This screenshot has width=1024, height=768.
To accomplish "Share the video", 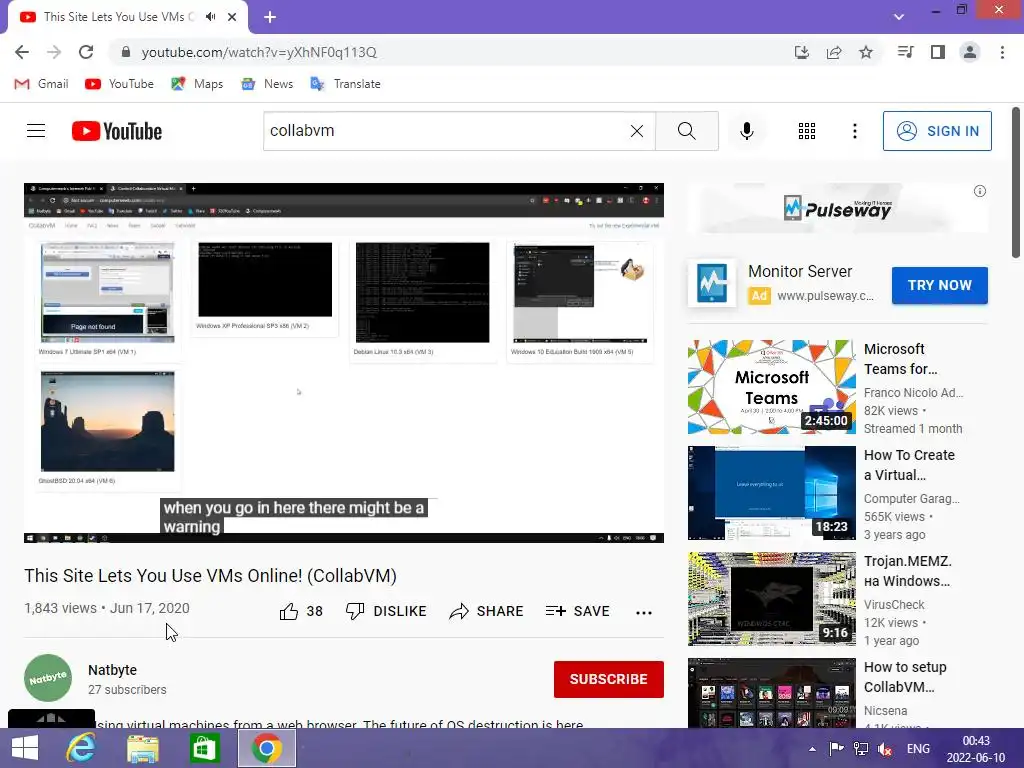I will click(487, 611).
